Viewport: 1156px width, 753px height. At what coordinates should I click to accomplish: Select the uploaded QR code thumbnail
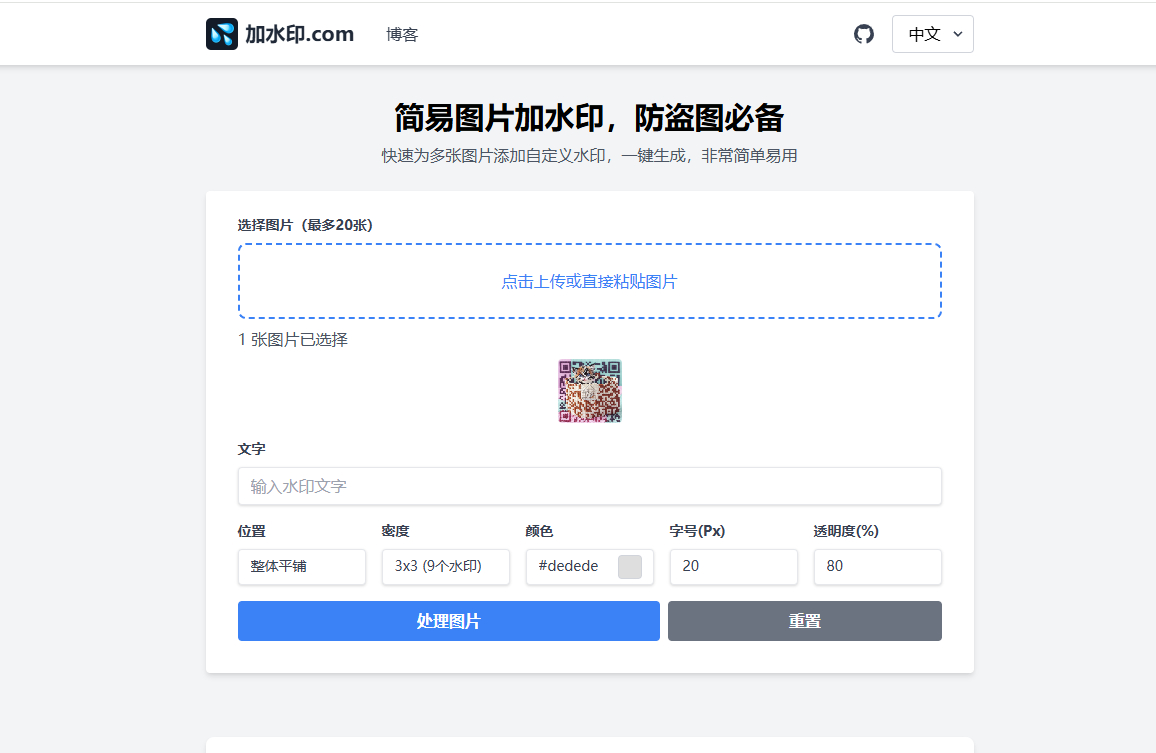pyautogui.click(x=590, y=391)
